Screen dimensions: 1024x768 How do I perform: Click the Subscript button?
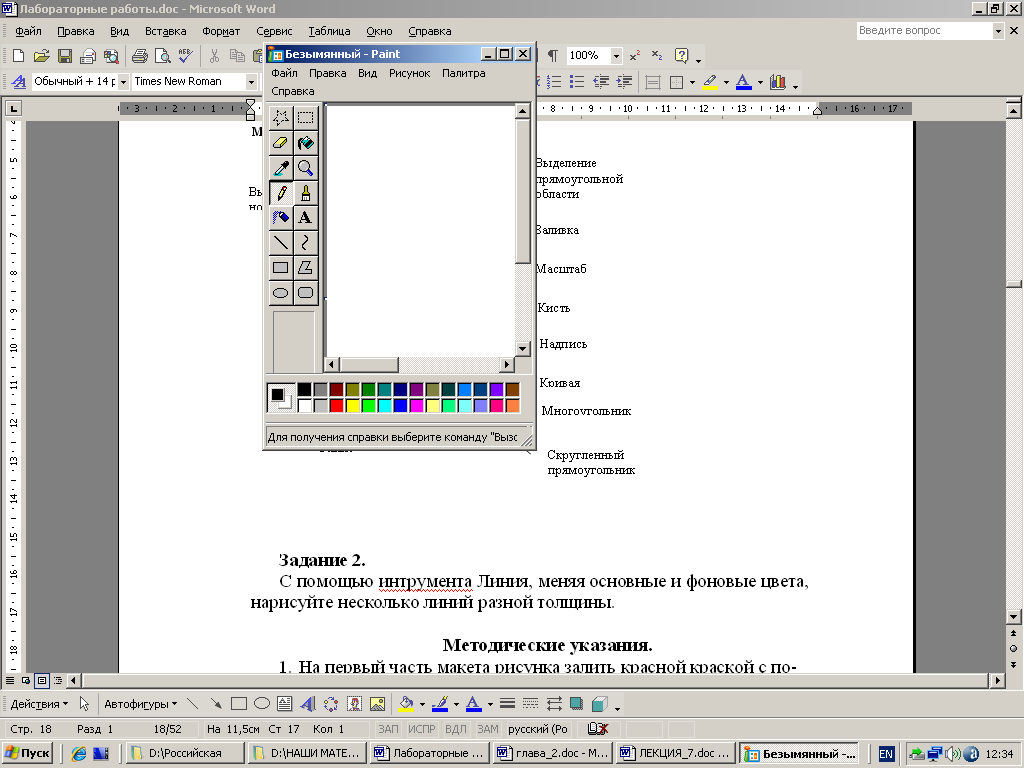pos(657,56)
